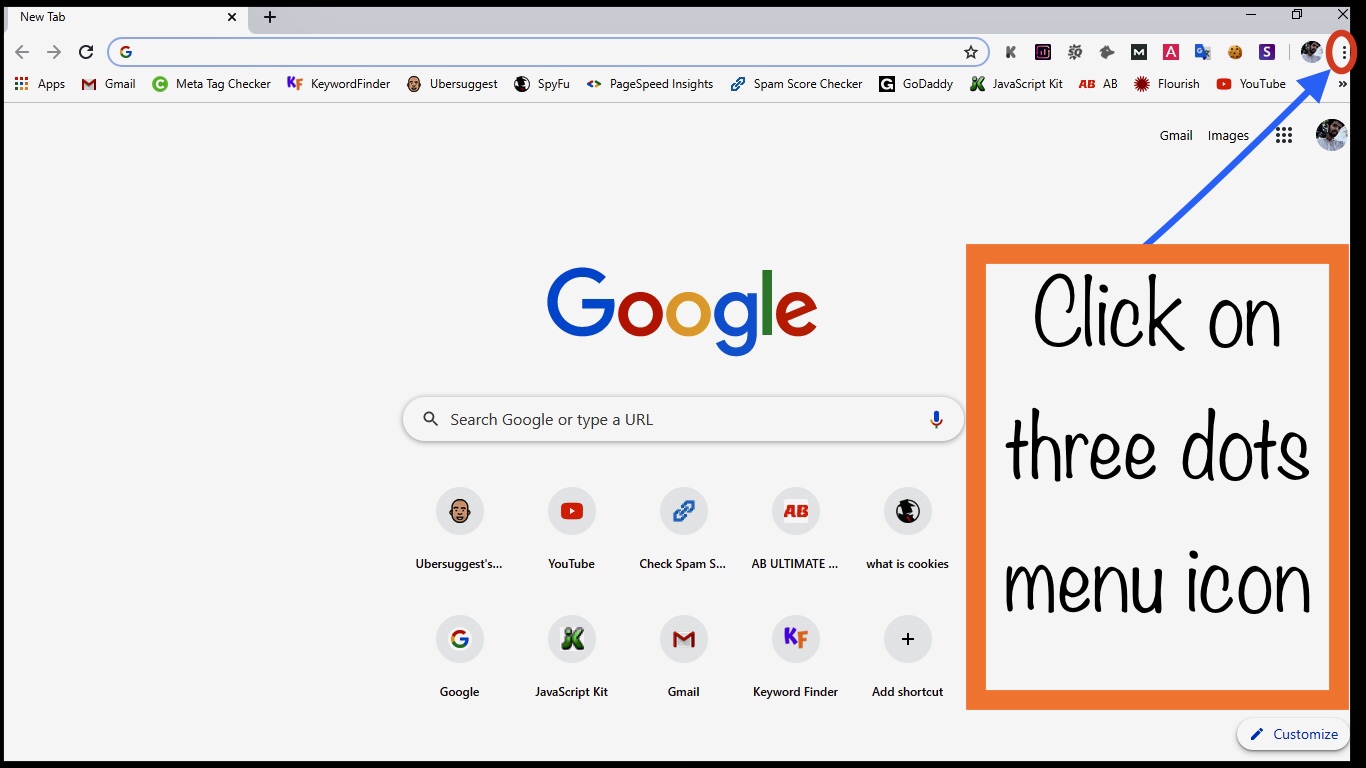This screenshot has height=768, width=1366.
Task: Open KeywordFinder bookmark
Action: click(x=338, y=84)
